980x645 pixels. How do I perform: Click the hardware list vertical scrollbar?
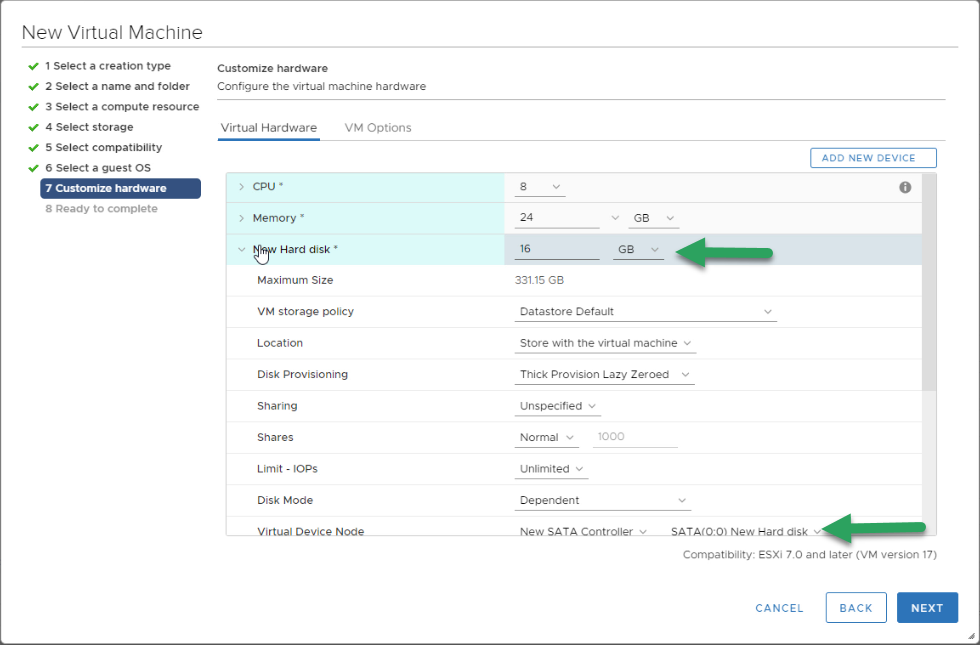pos(929,281)
